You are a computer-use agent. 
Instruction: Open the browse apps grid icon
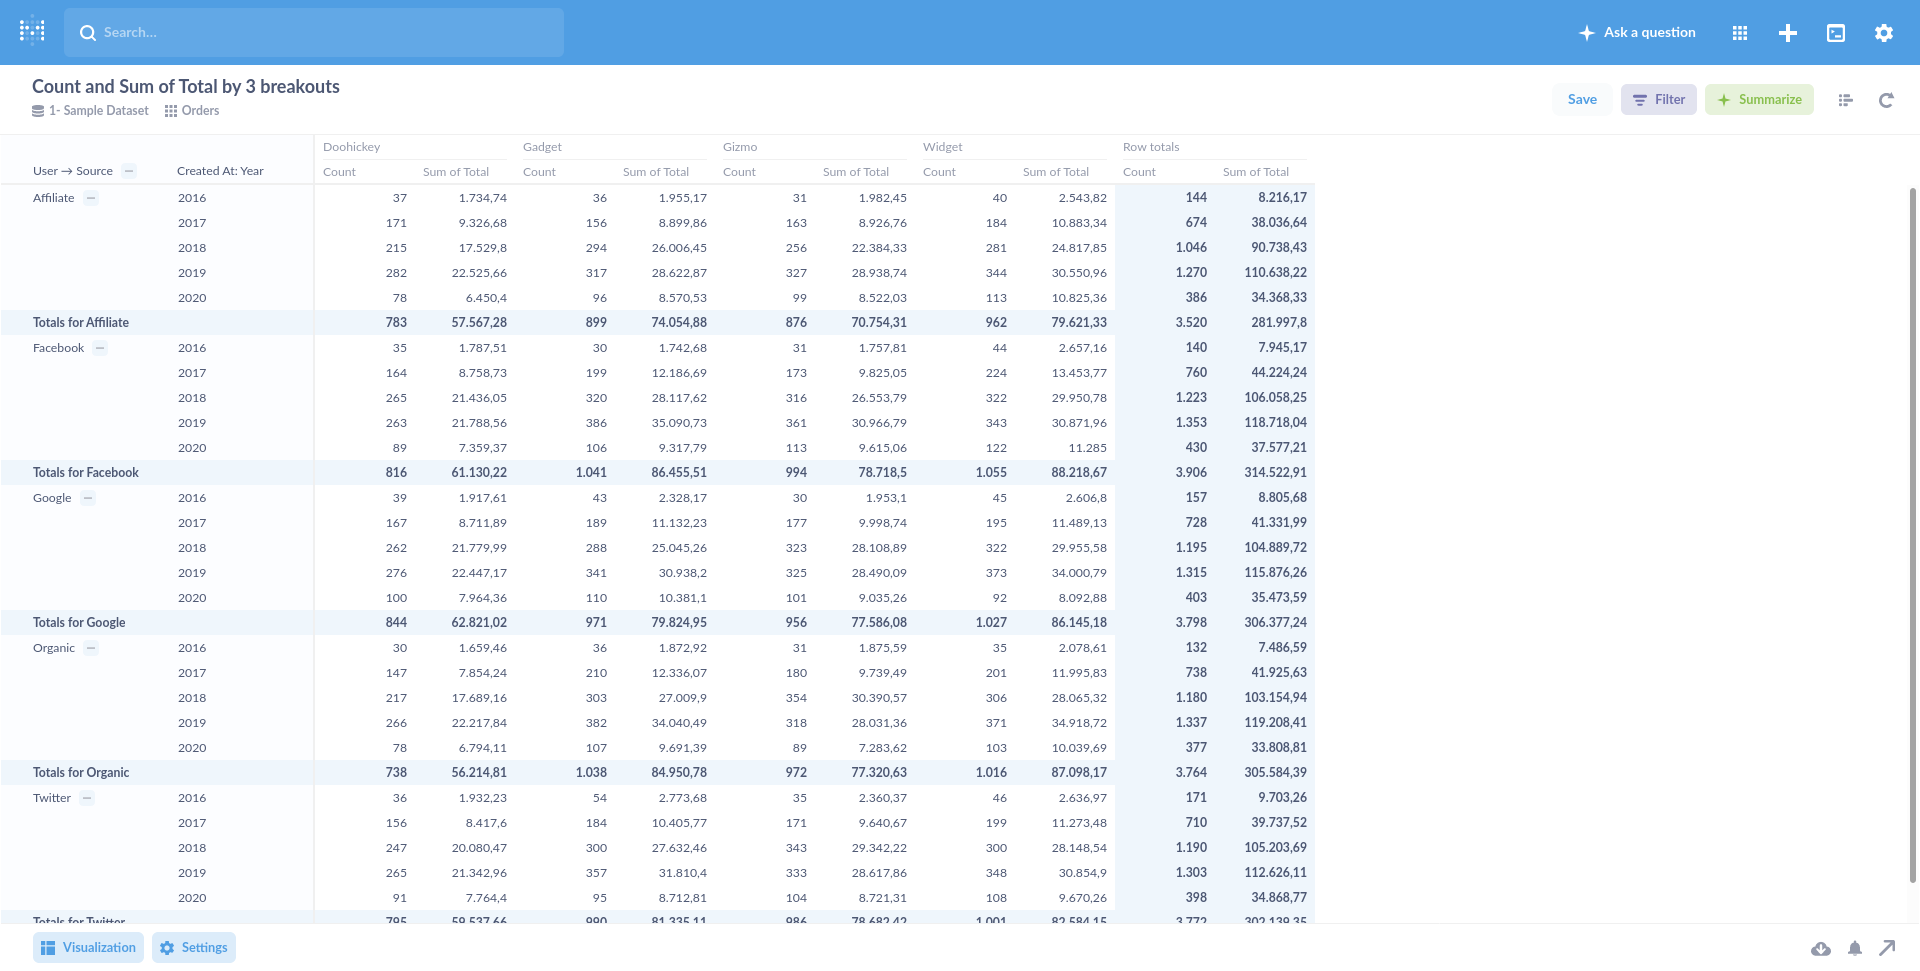[x=1739, y=32]
